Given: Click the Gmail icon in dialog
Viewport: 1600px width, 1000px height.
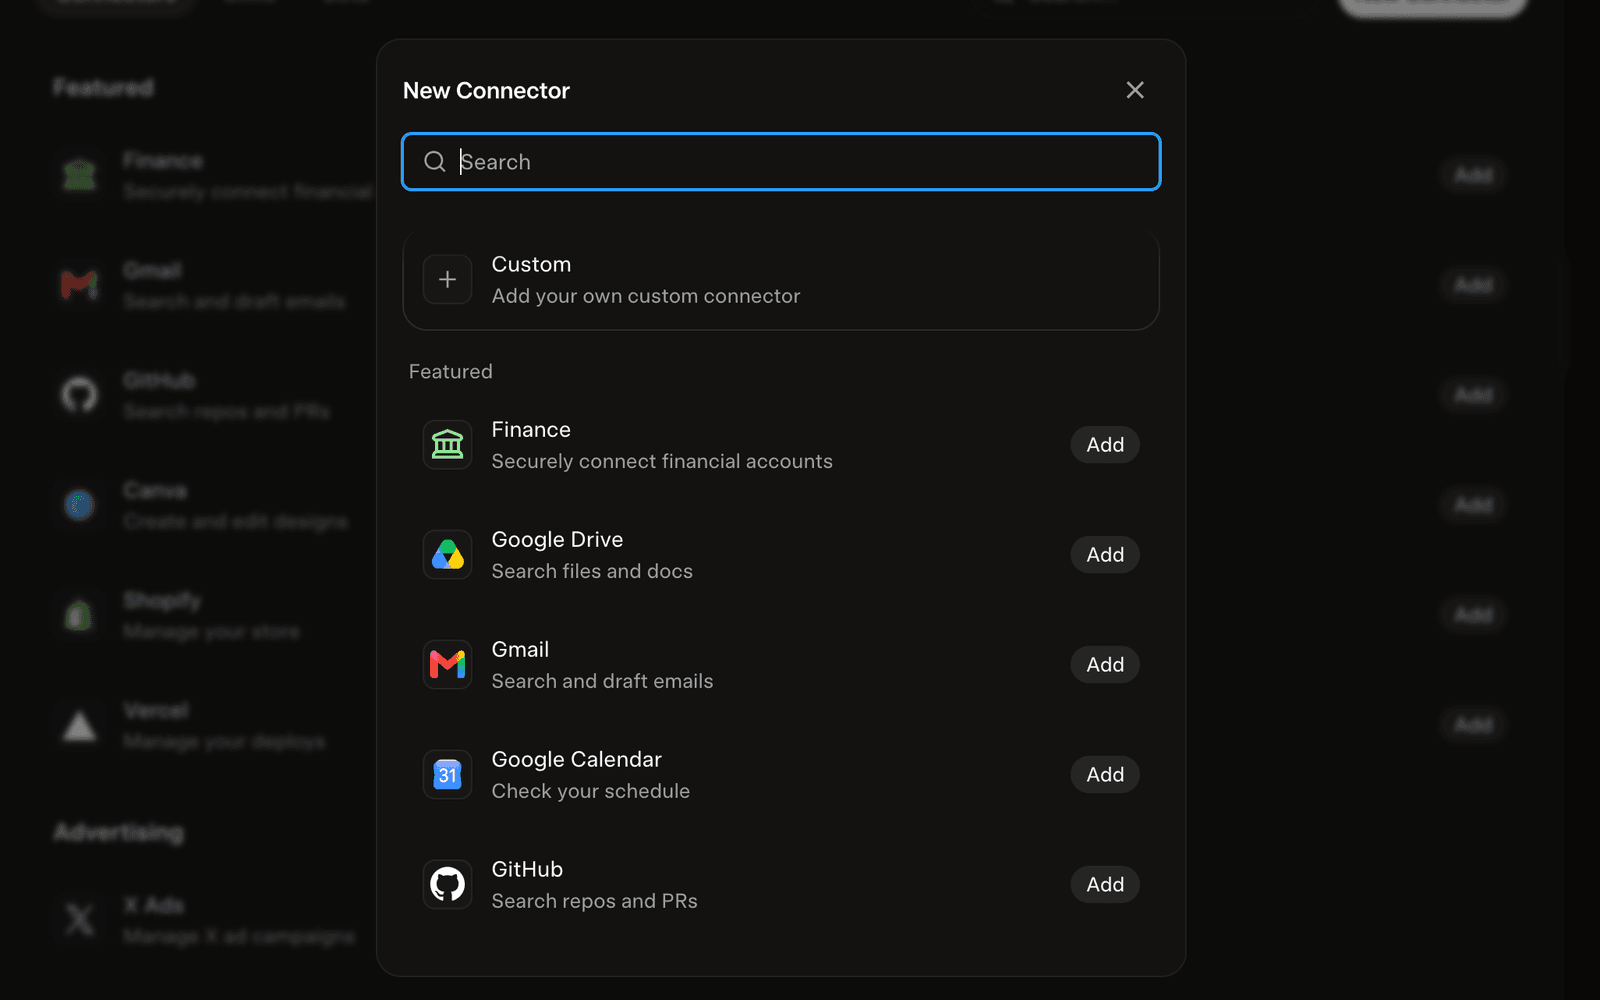Looking at the screenshot, I should tap(447, 665).
